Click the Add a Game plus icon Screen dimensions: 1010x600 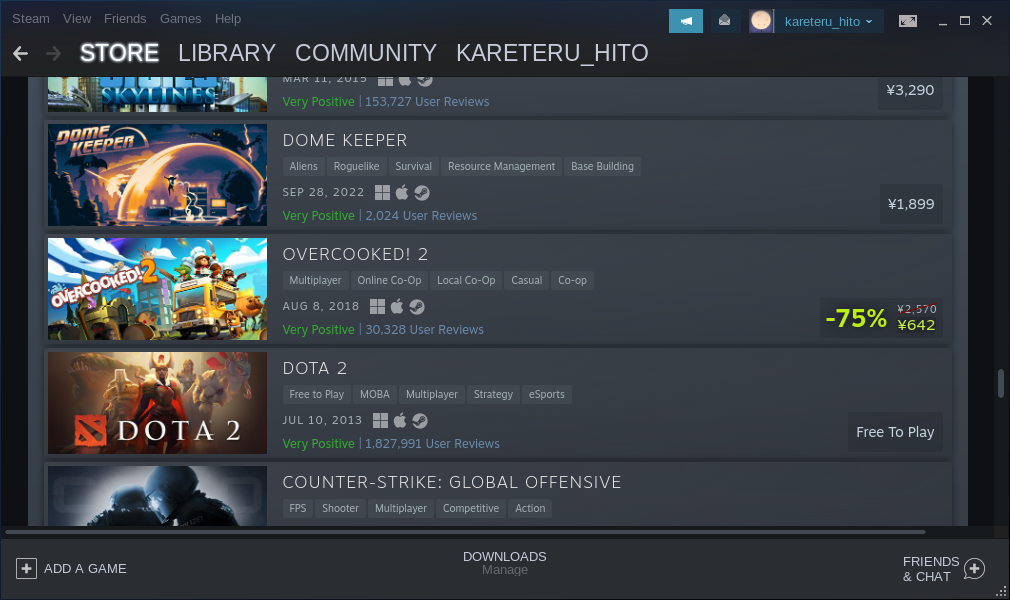(x=26, y=568)
